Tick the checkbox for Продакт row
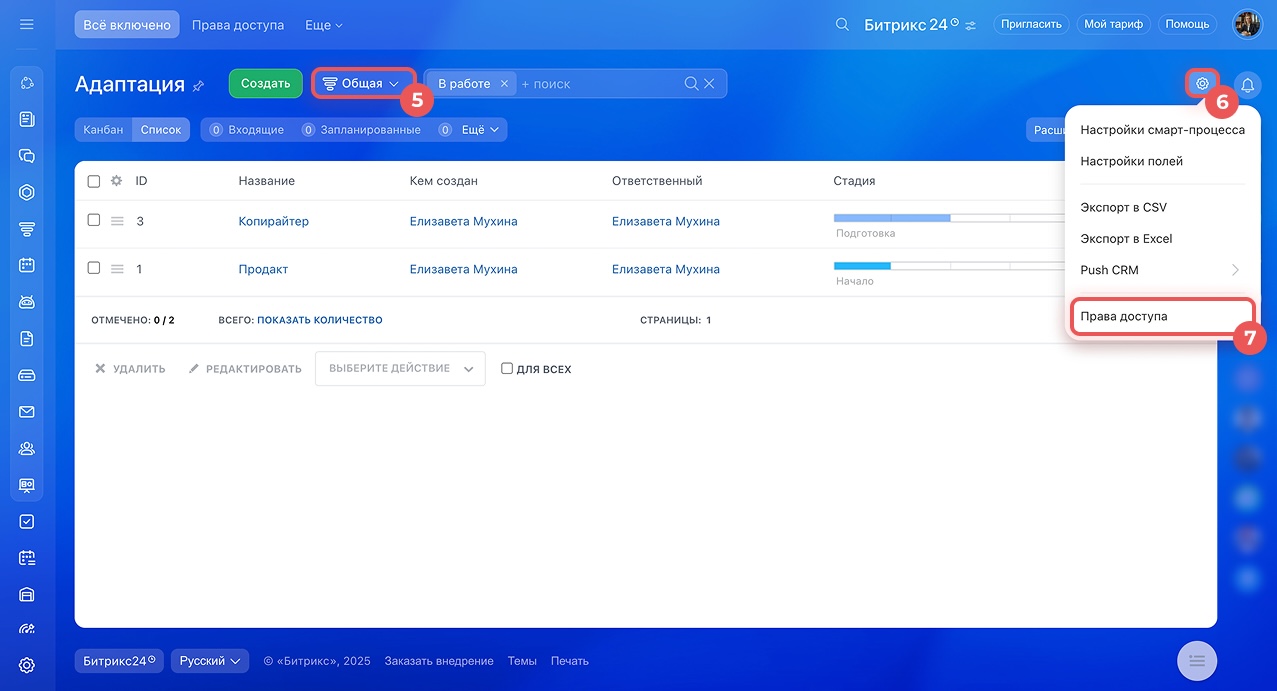Screen dimensions: 1277x691 click(x=94, y=269)
